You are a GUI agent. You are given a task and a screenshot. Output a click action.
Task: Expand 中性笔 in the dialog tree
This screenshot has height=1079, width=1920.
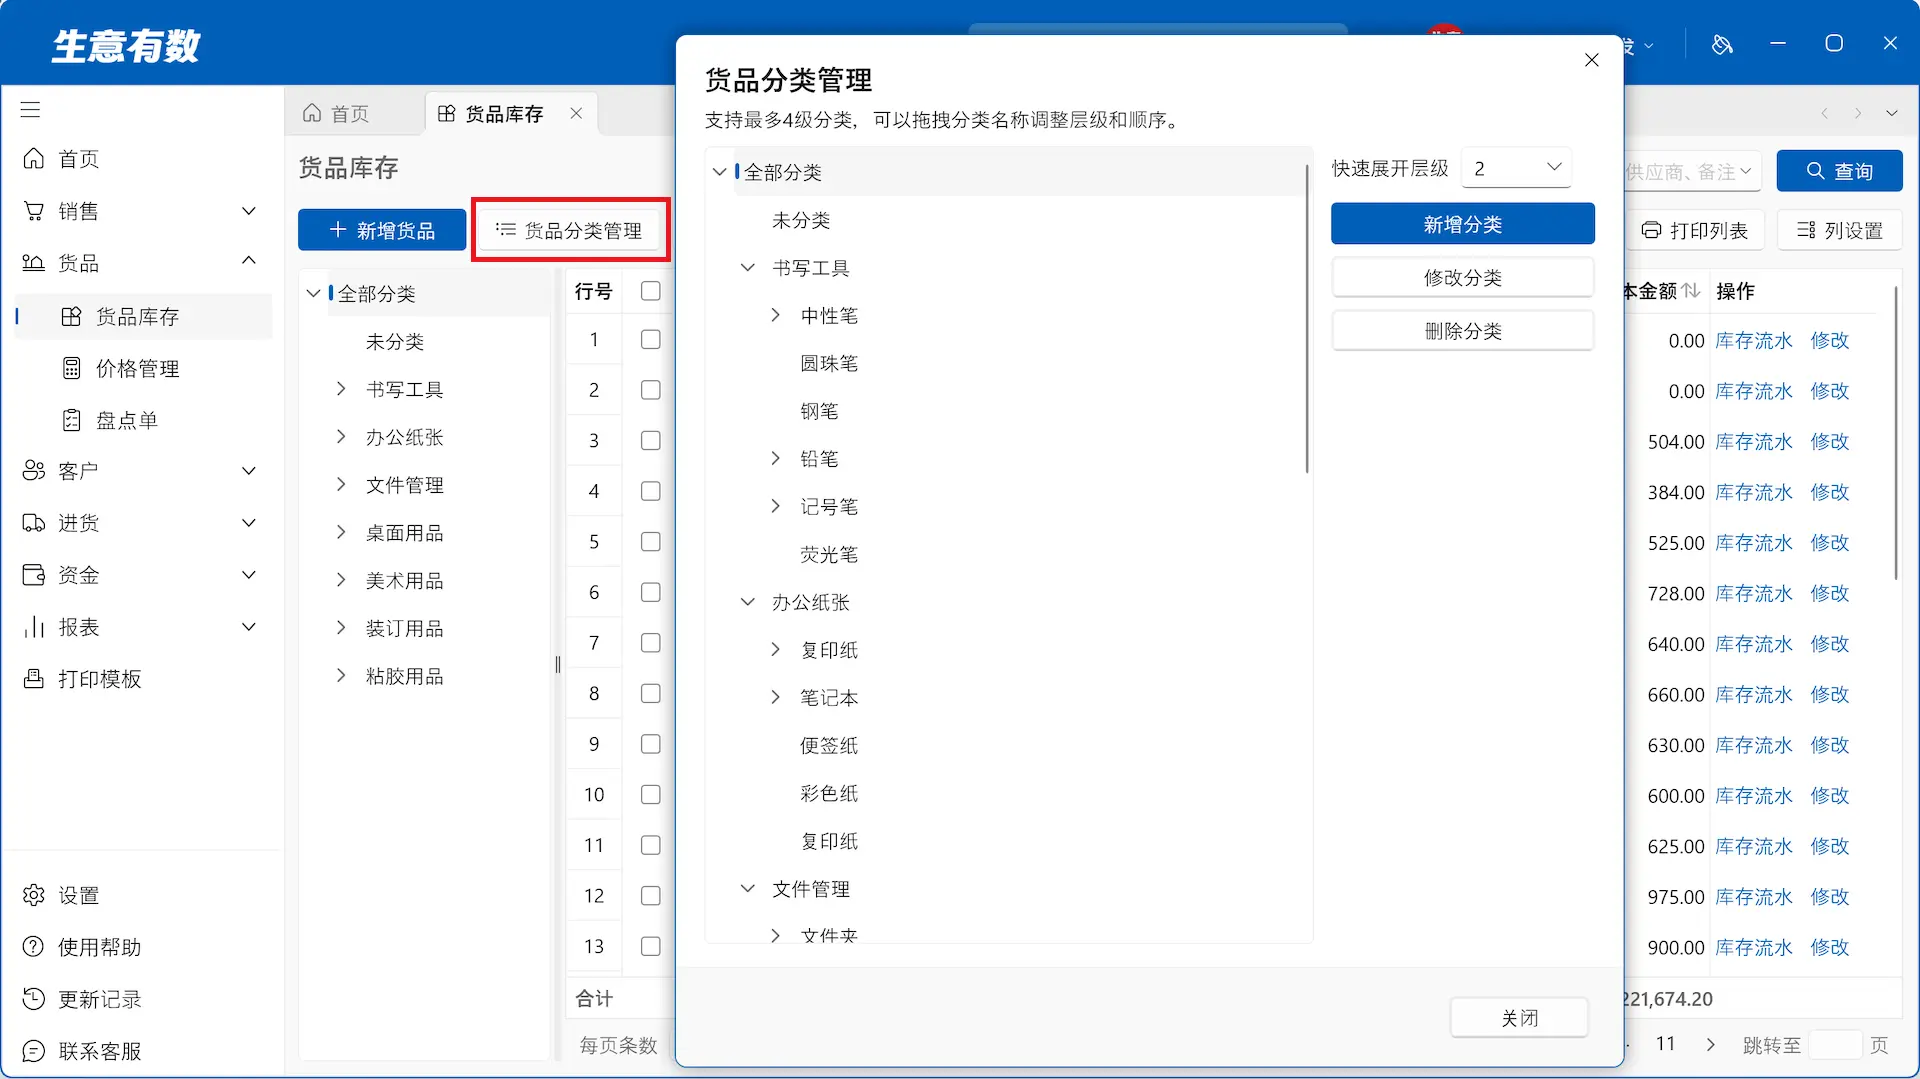775,316
